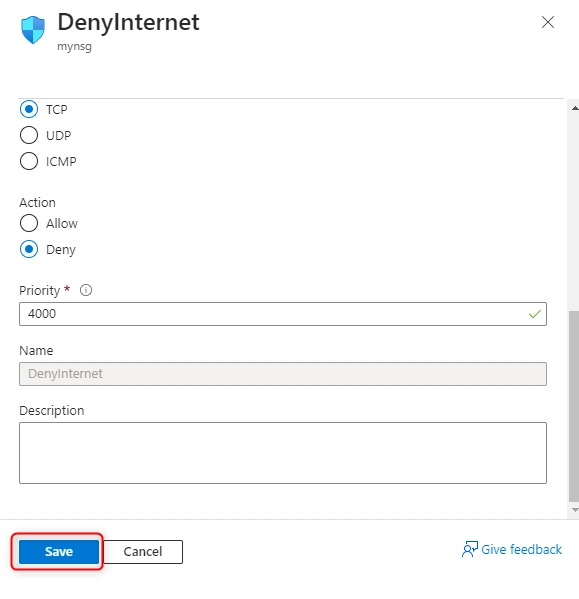
Task: Click the scrollbar down arrow
Action: tap(574, 510)
